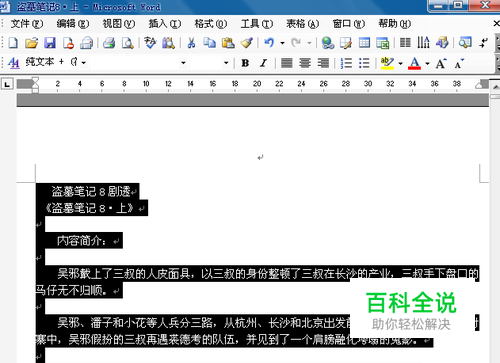Click the greyed Redo arrow icon

pyautogui.click(x=296, y=43)
